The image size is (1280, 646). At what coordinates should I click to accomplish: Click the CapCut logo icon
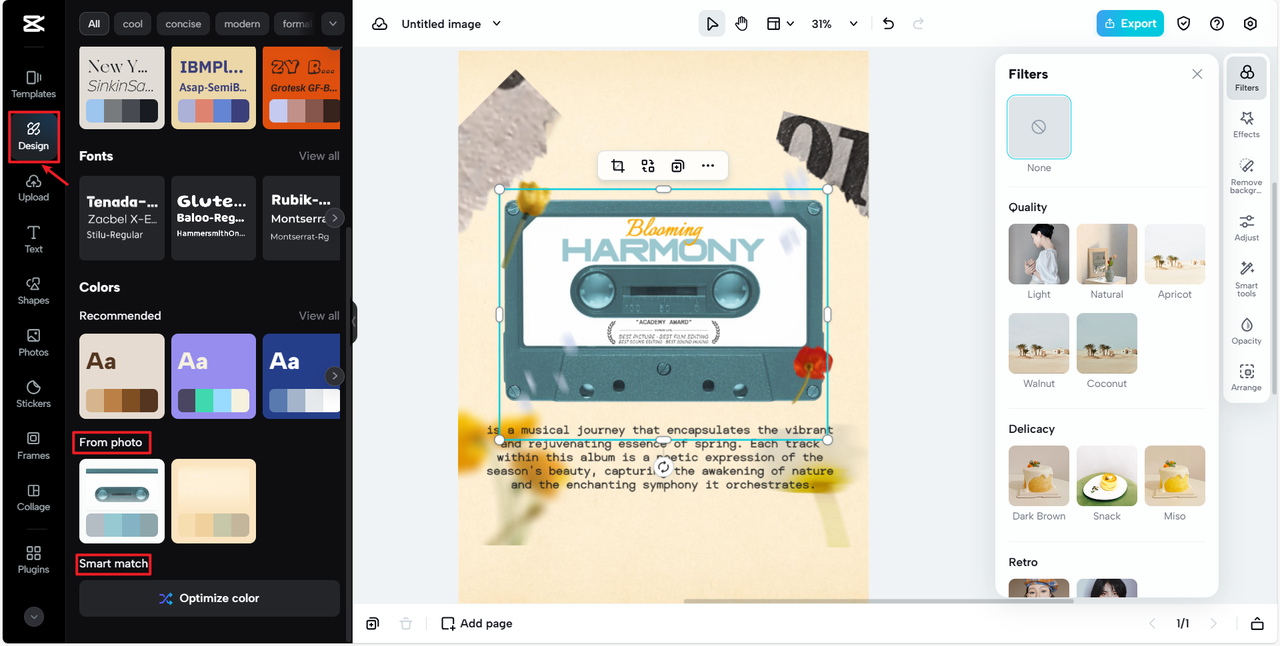[33, 23]
